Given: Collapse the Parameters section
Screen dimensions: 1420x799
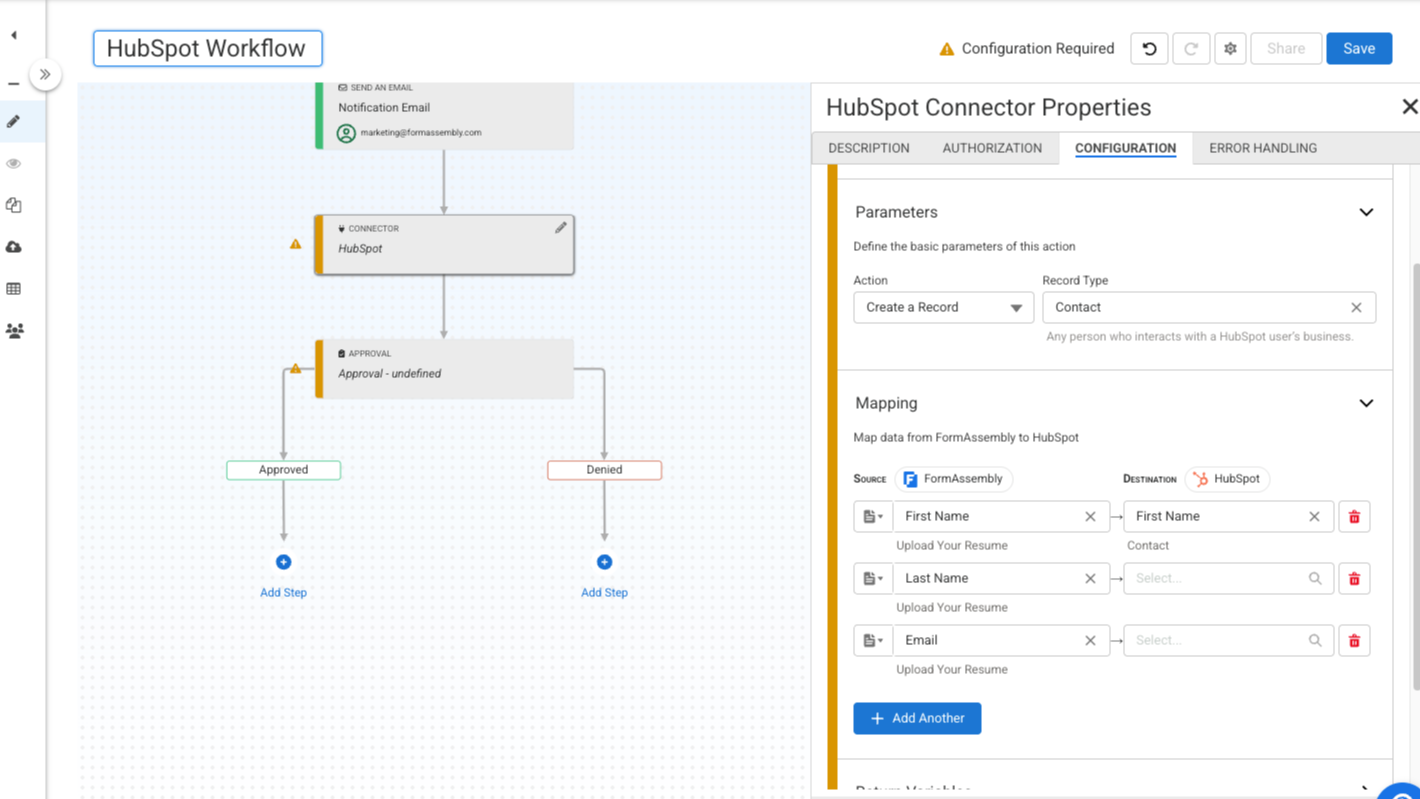Looking at the screenshot, I should pyautogui.click(x=1366, y=212).
